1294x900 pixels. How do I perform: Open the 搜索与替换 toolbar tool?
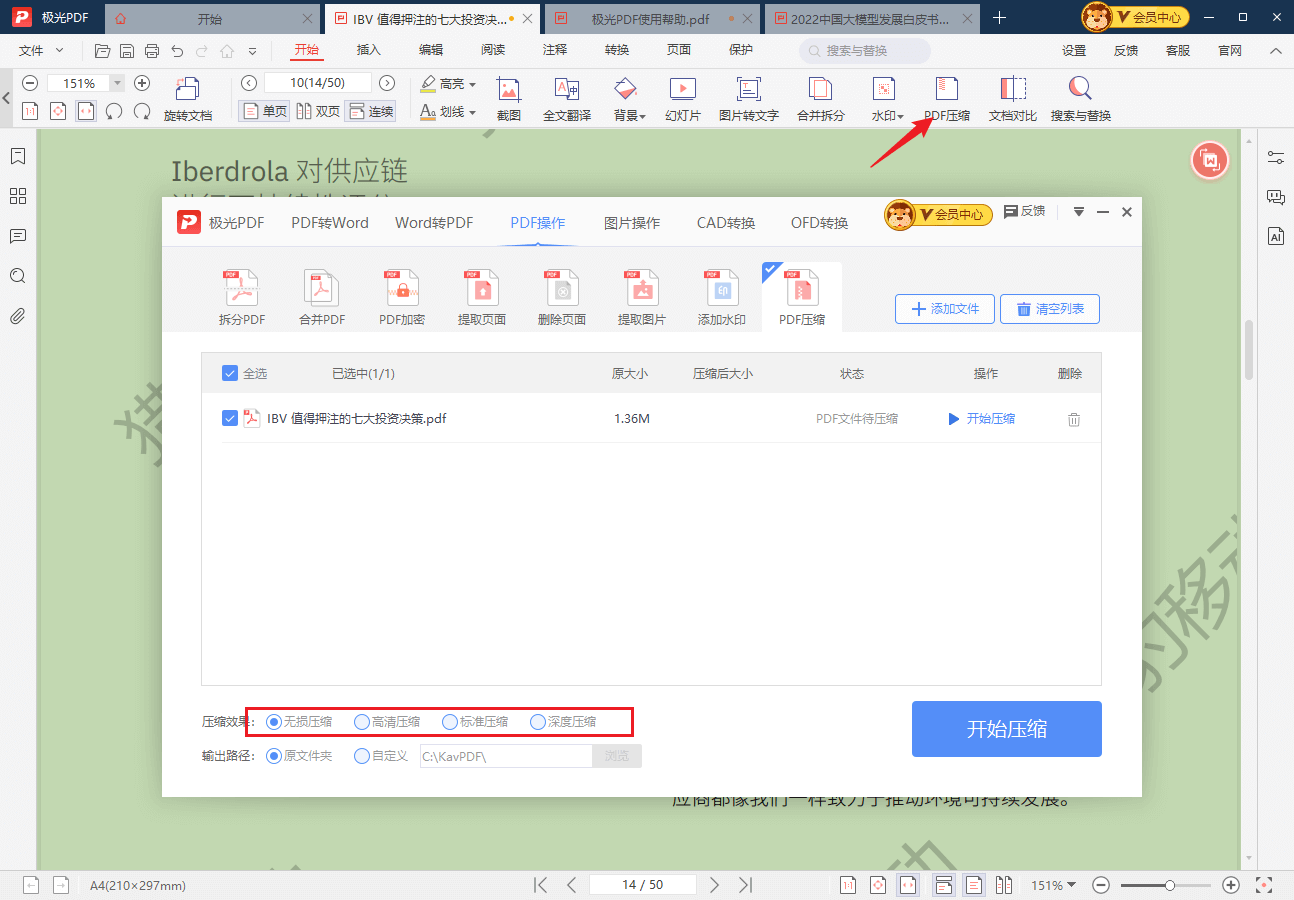1080,99
